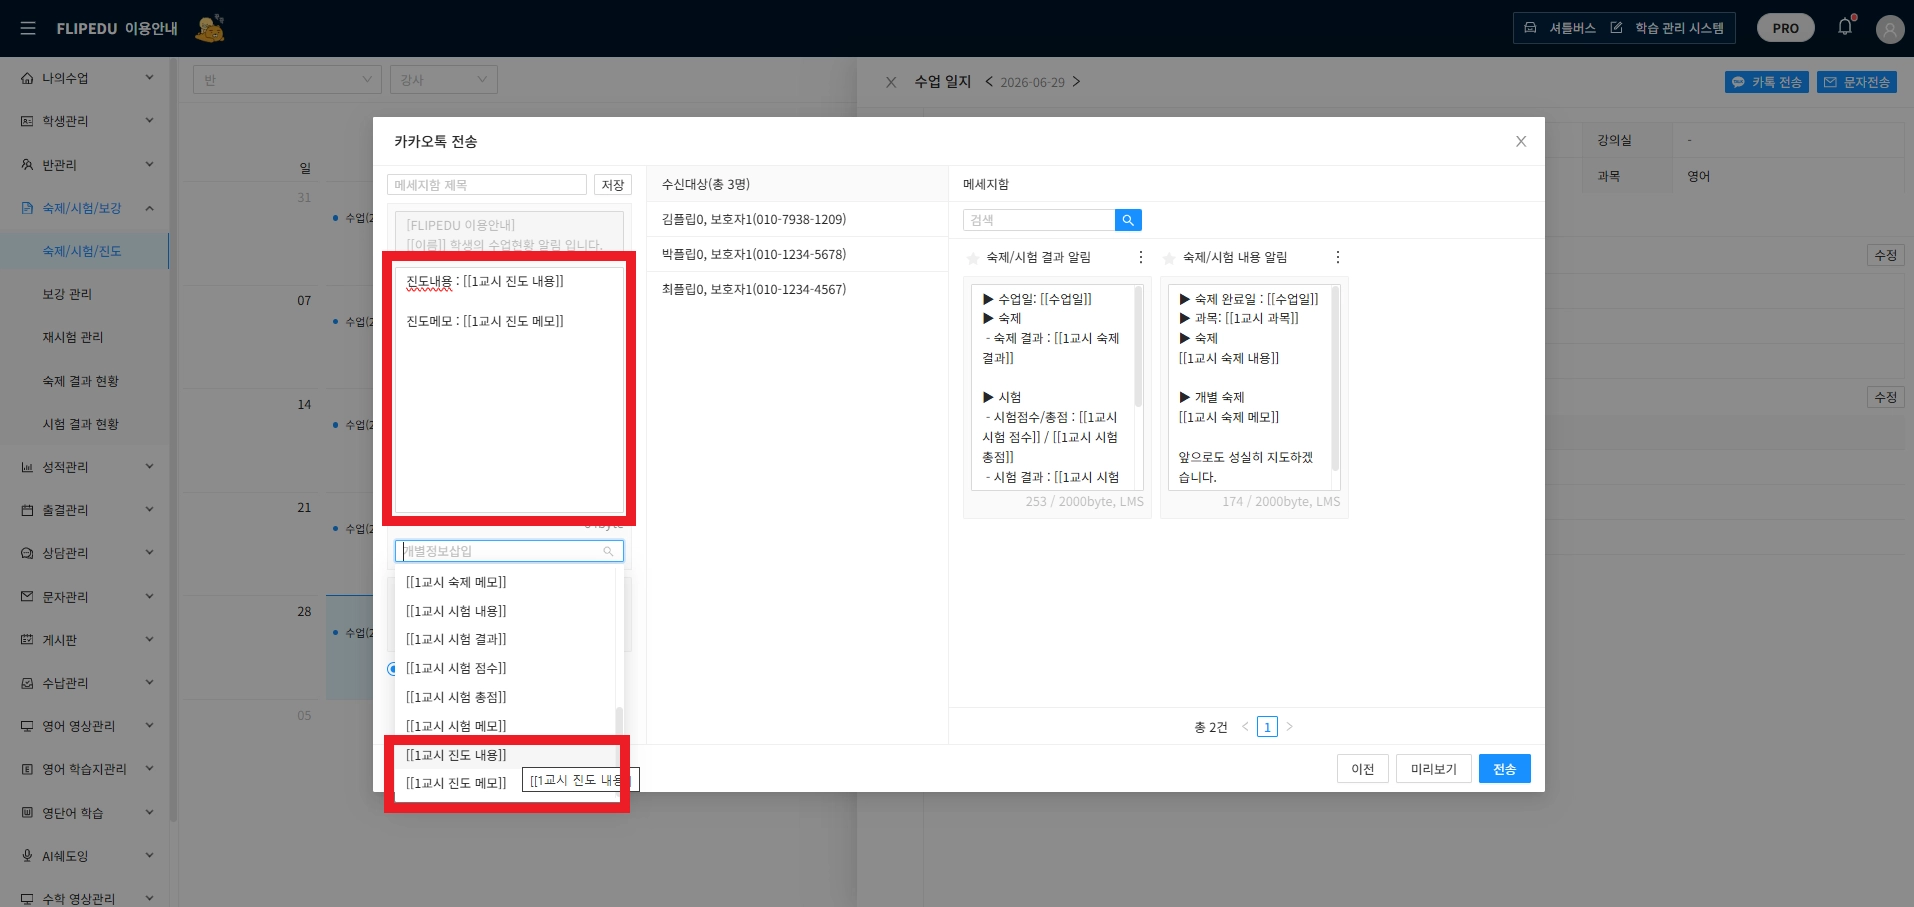This screenshot has height=907, width=1914.
Task: Close the 카카오톡 전송 dialog
Action: coord(1521,141)
